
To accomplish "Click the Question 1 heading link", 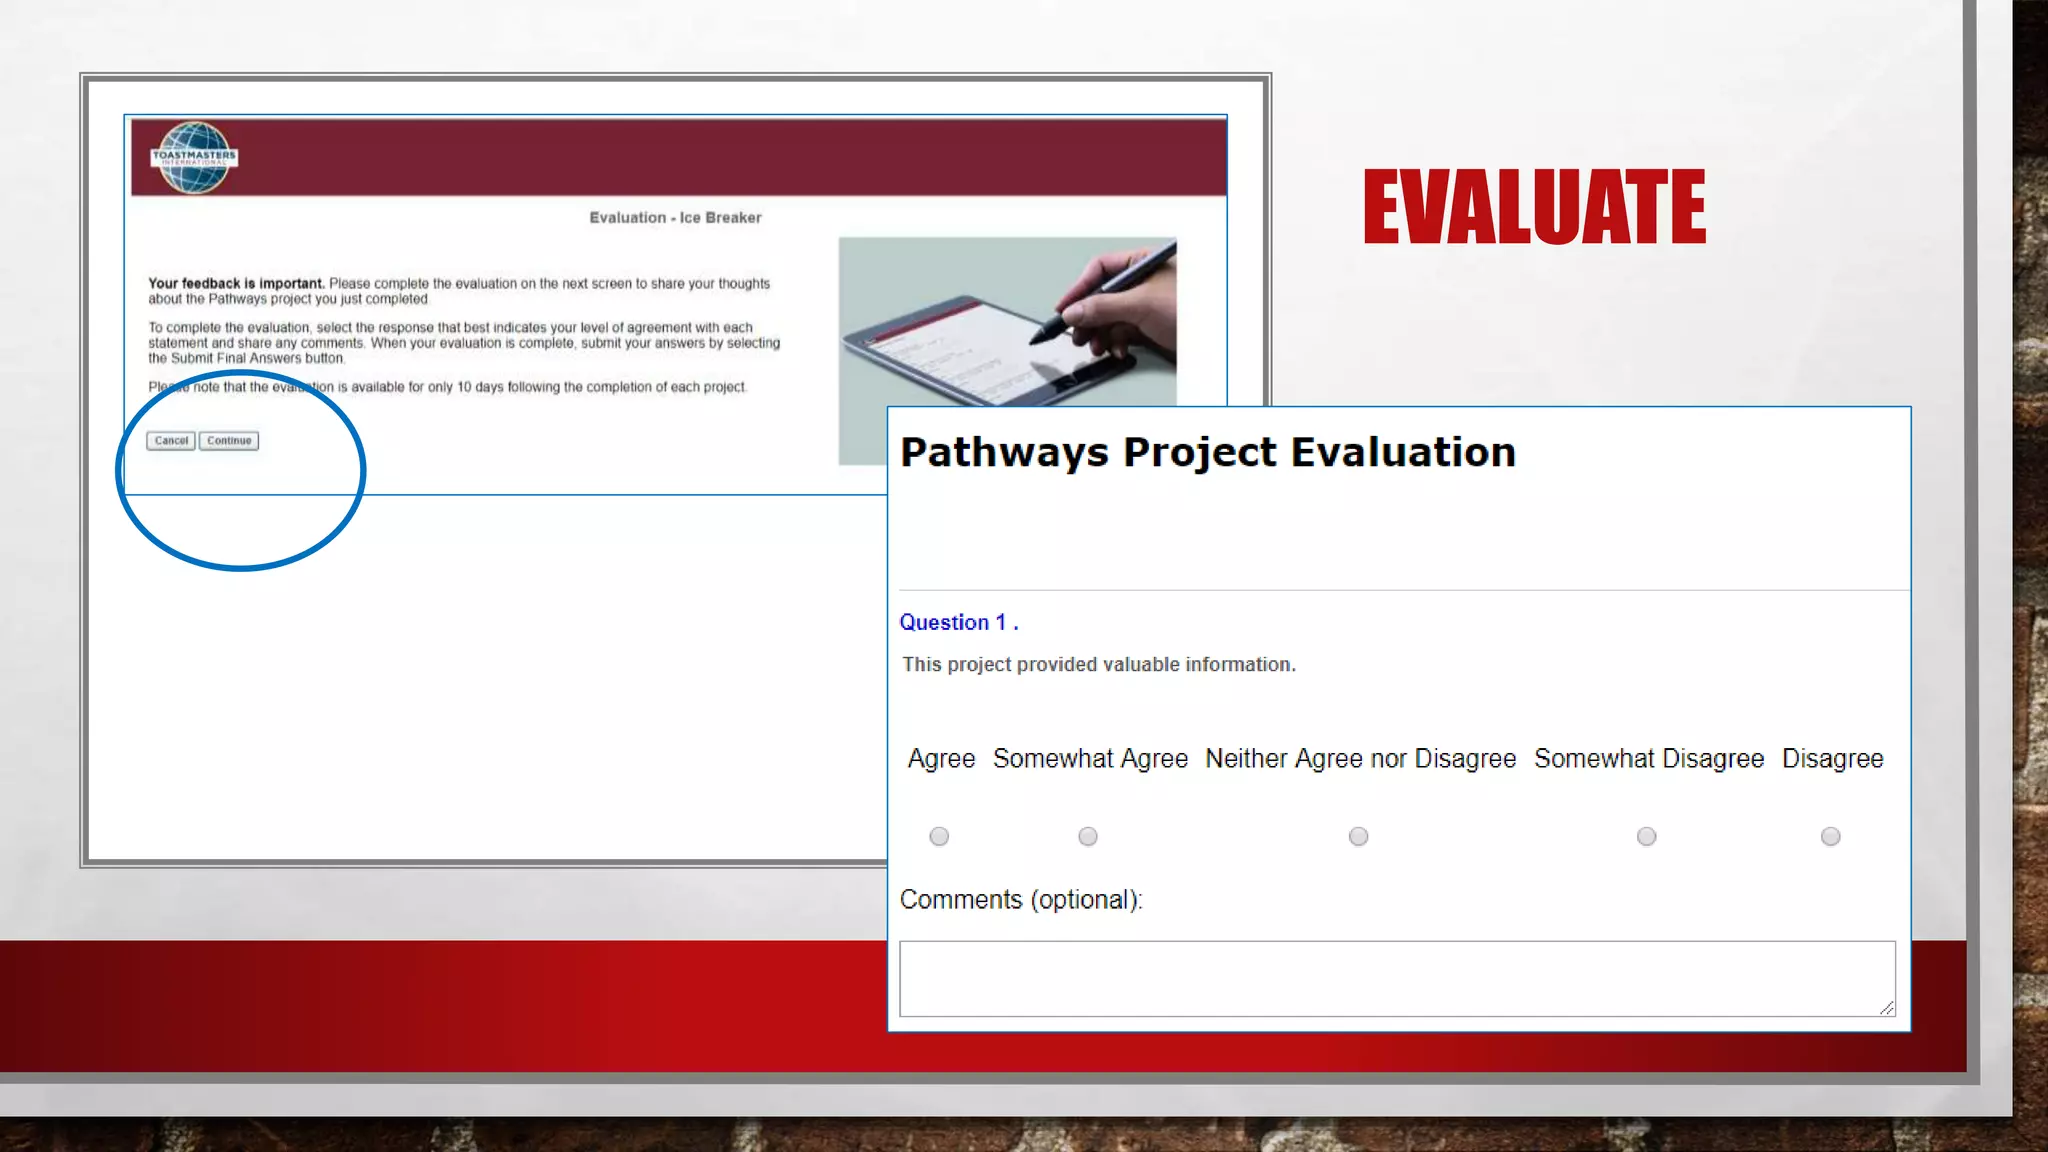I will tap(958, 622).
